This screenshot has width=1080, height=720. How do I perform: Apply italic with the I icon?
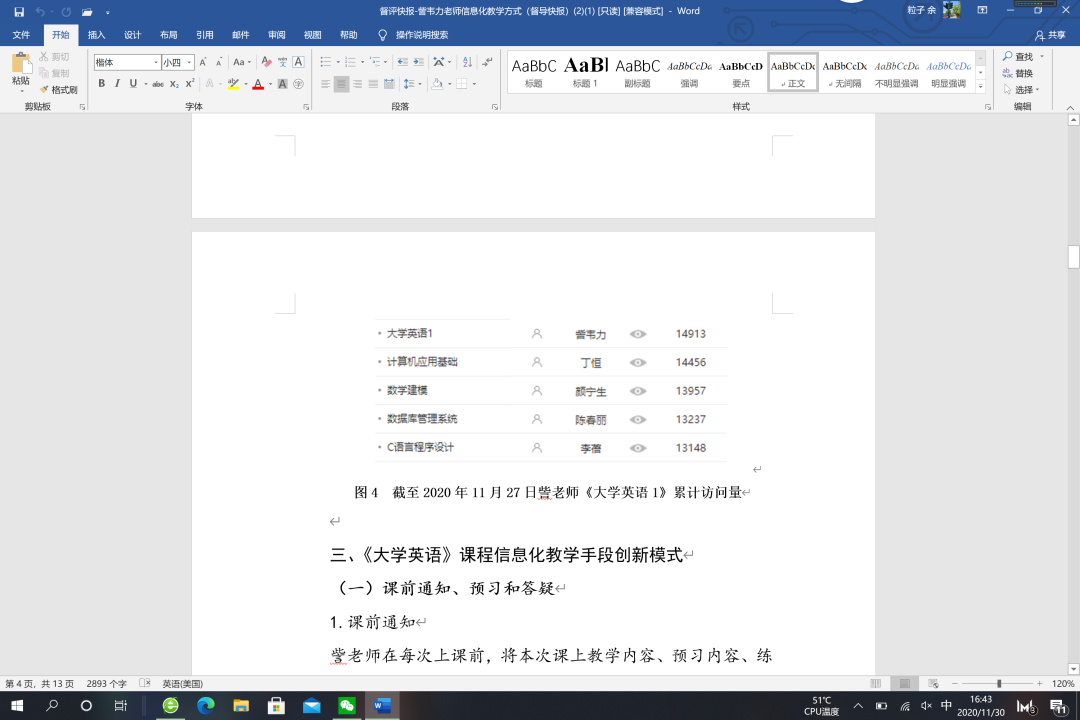(x=117, y=84)
